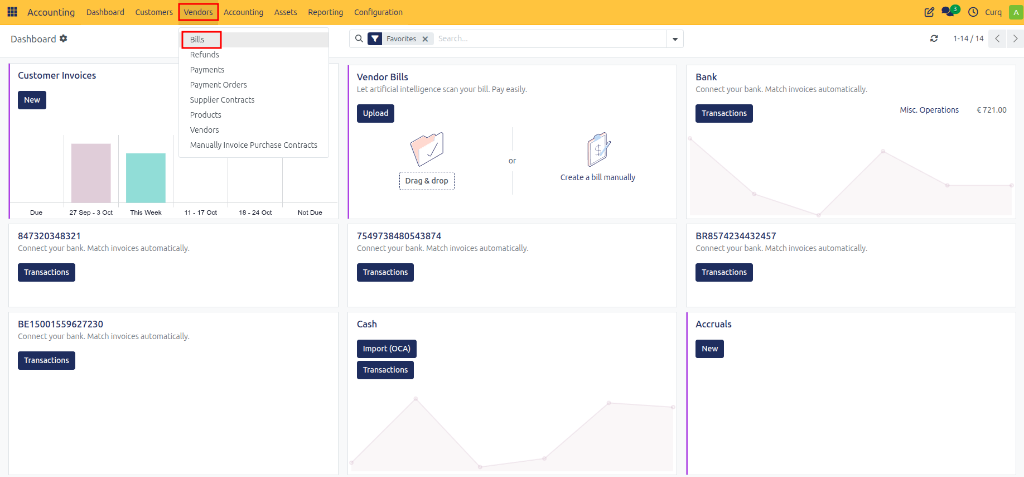Go to next page with right chevron
Screen dimensions: 1024x477
tap(1014, 39)
